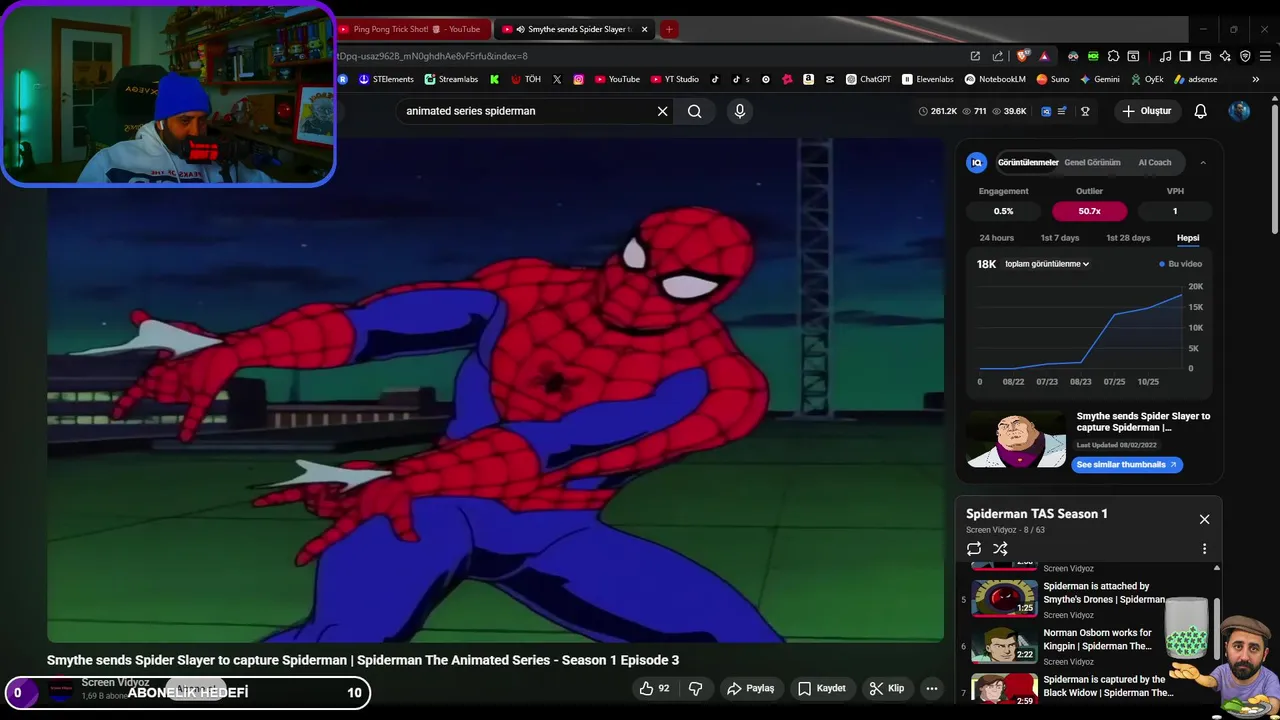The image size is (1280, 720).
Task: Open the ChatGPT bookmark
Action: 868,79
